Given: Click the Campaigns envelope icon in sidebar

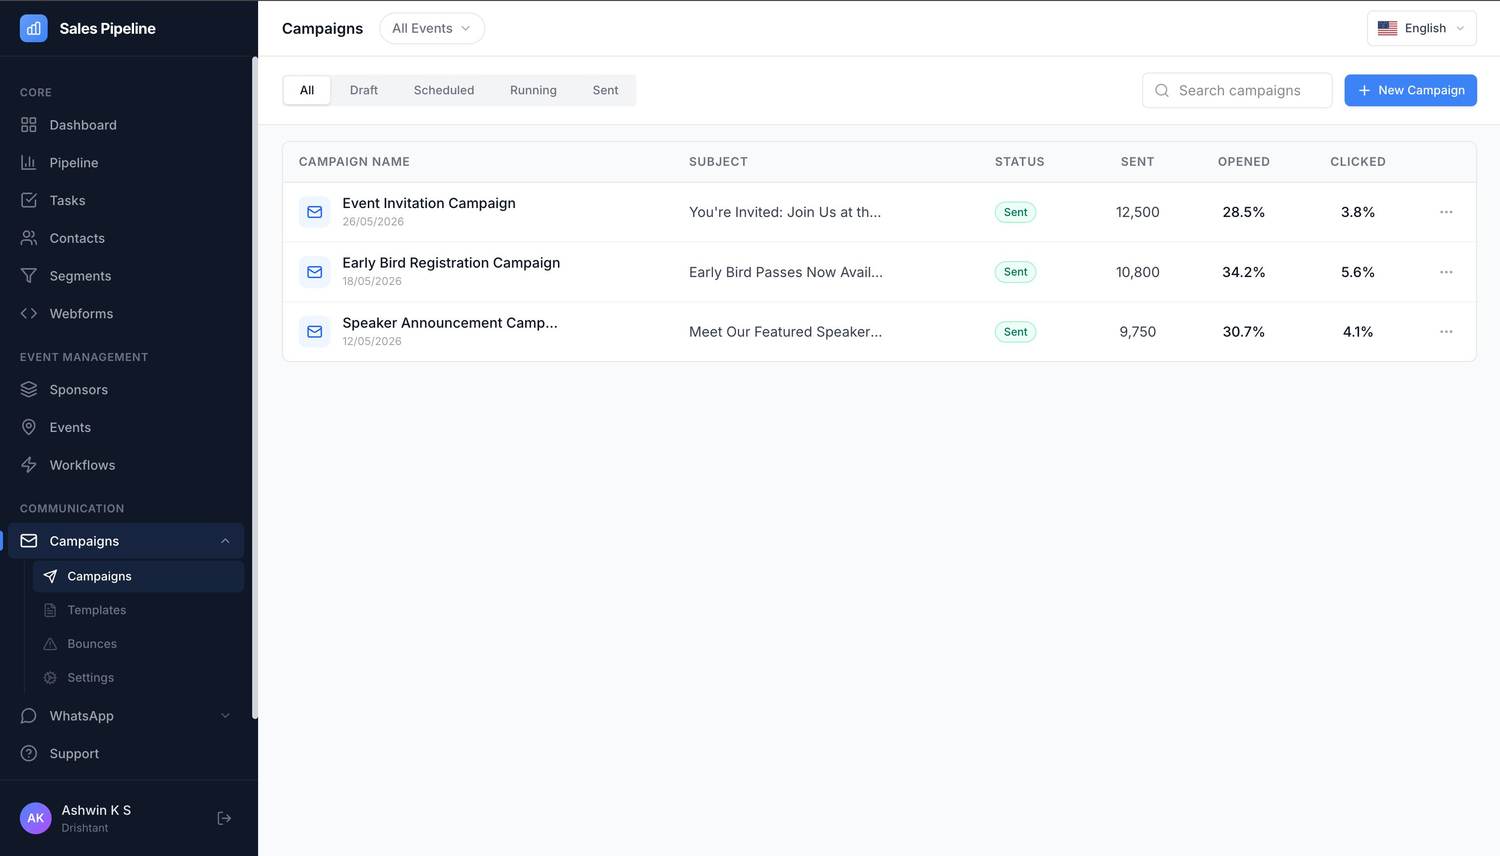Looking at the screenshot, I should 29,541.
